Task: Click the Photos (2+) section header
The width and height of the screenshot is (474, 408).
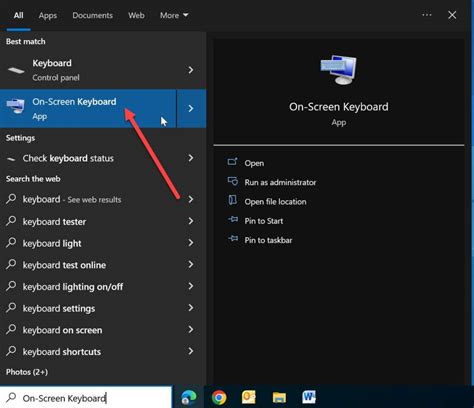Action: click(27, 372)
